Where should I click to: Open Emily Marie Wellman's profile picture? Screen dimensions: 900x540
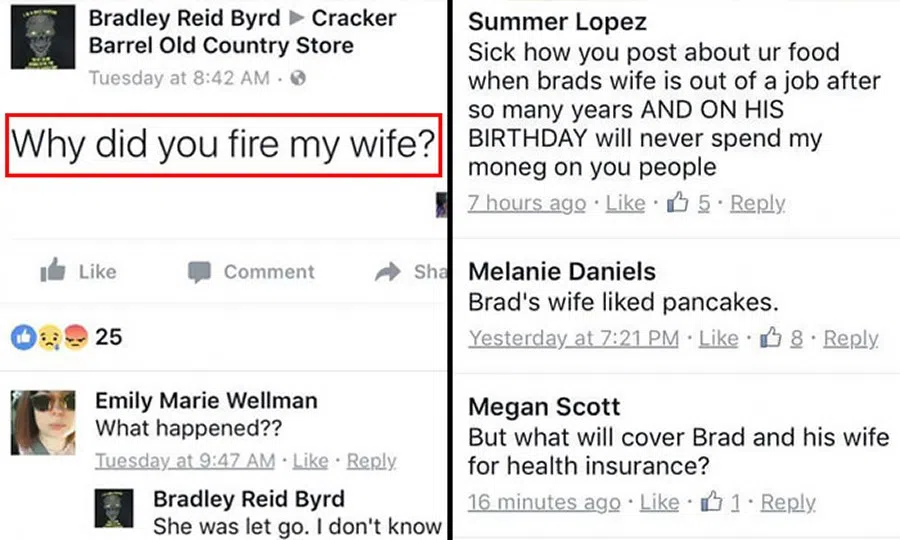[43, 421]
